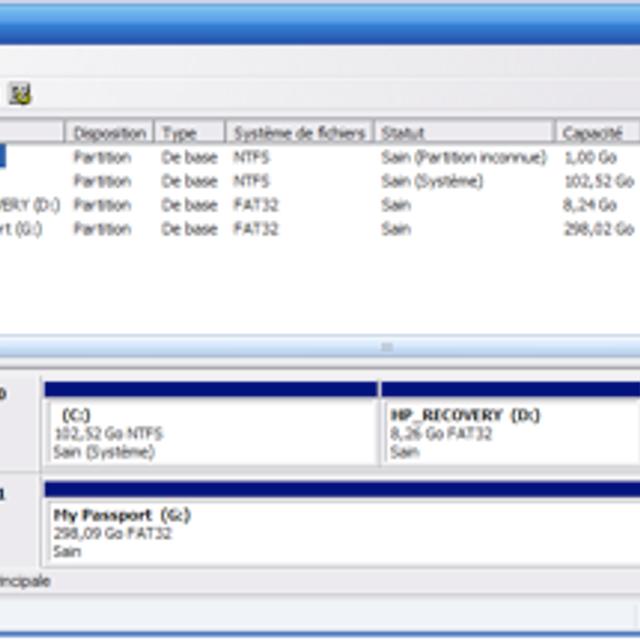This screenshot has height=640, width=640.
Task: Click FAT32 cell in the 298,02 Go row
Action: (x=256, y=229)
